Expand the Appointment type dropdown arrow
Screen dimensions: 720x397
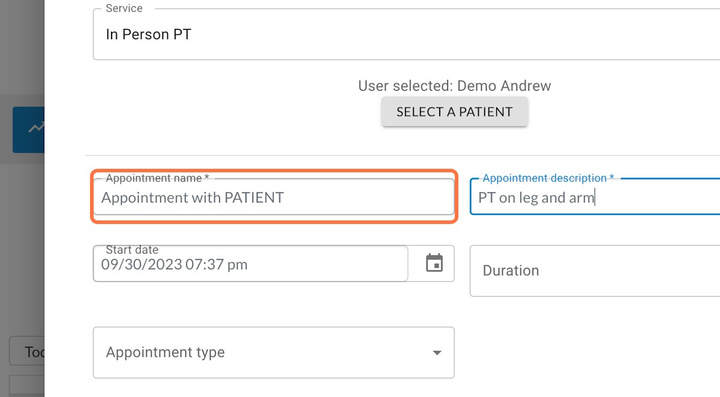pyautogui.click(x=437, y=352)
